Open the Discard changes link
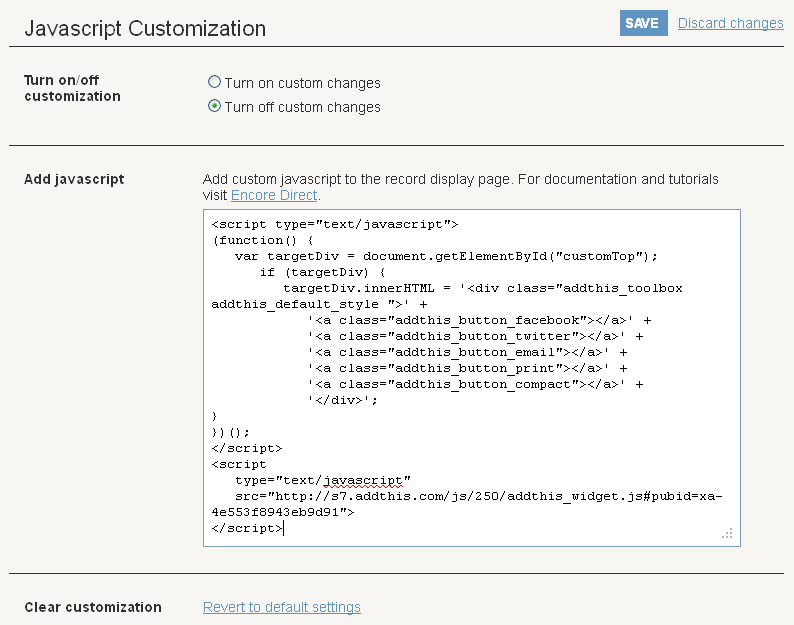Viewport: 794px width, 625px height. [730, 23]
